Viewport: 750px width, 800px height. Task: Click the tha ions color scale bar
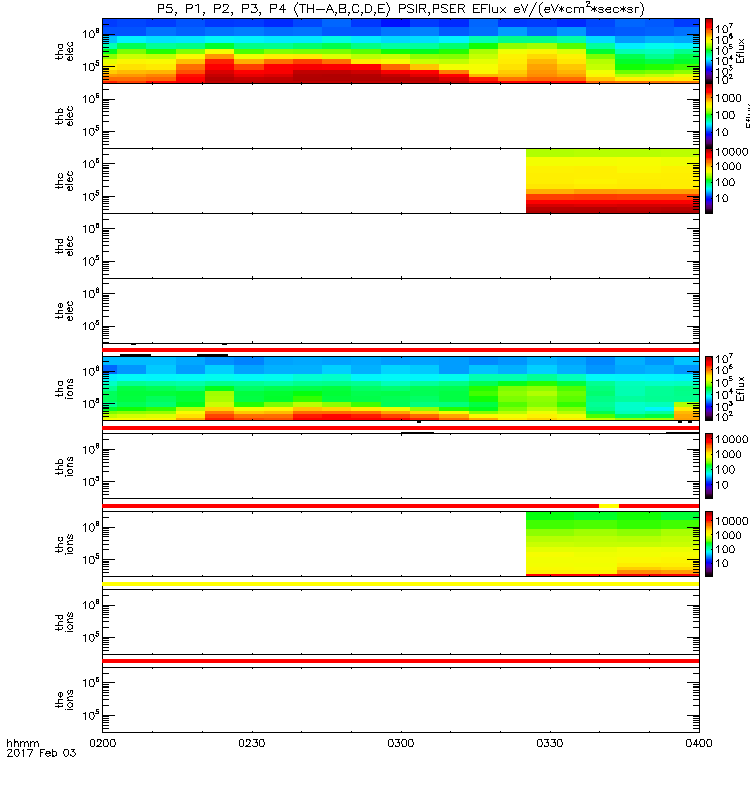[709, 388]
